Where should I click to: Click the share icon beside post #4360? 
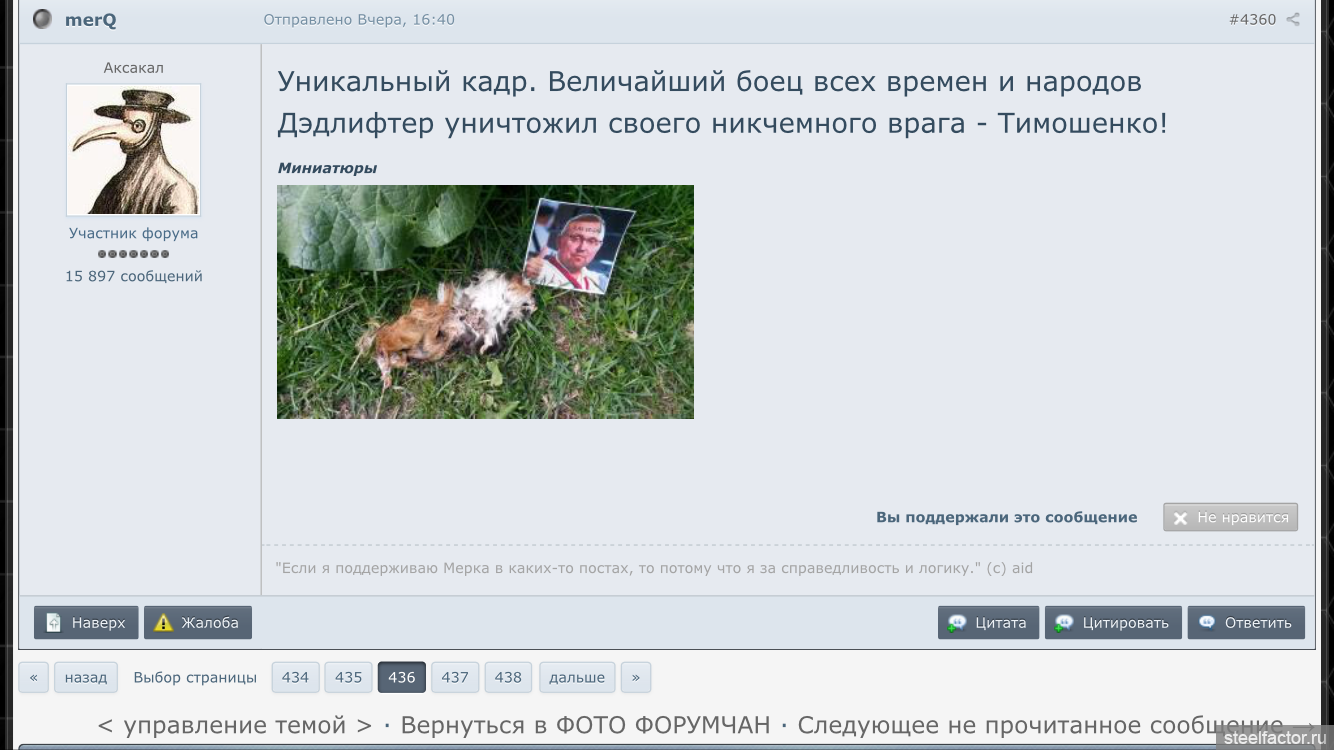pyautogui.click(x=1293, y=19)
